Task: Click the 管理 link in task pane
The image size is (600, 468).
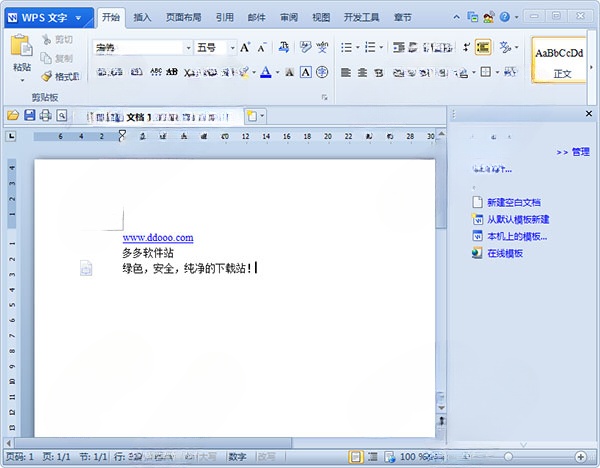Action: click(x=580, y=152)
